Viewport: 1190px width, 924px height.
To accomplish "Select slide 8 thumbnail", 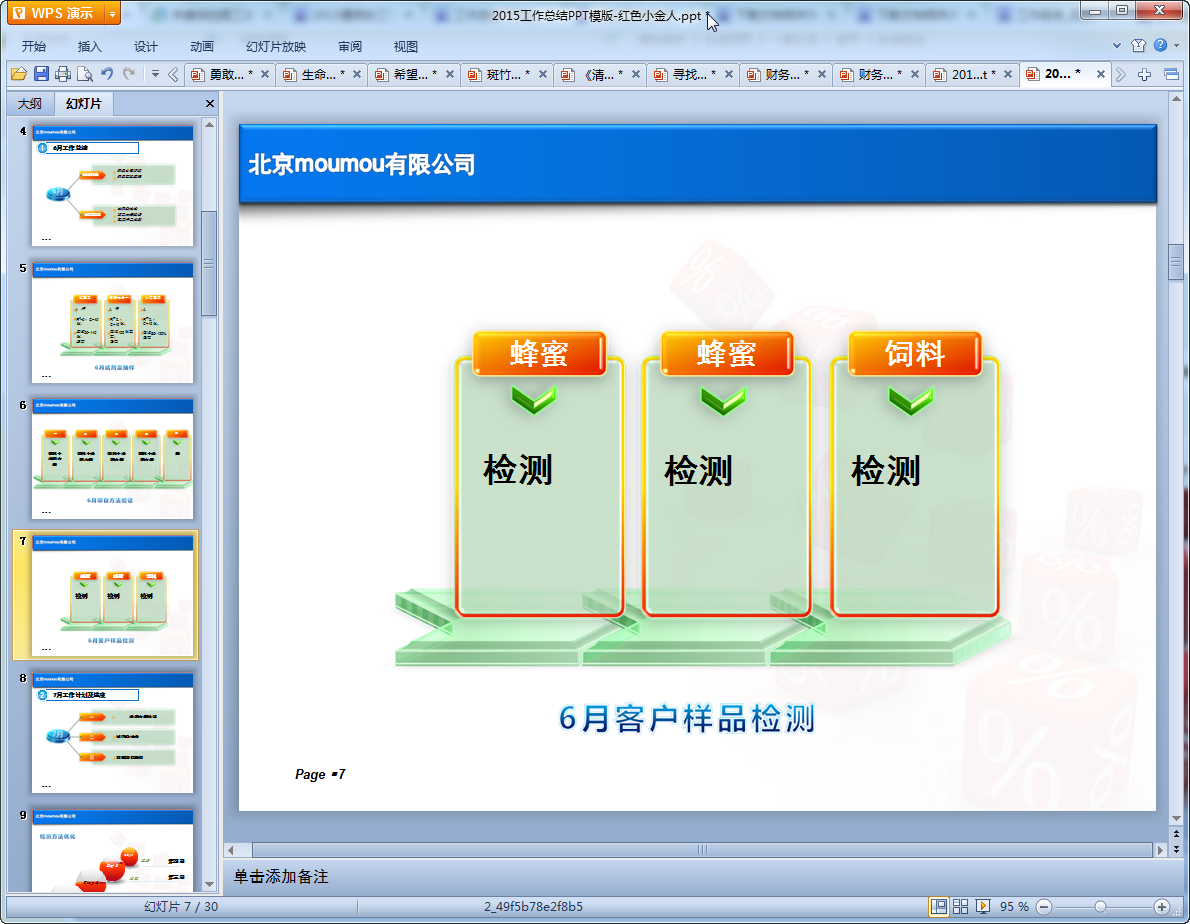I will pos(112,733).
